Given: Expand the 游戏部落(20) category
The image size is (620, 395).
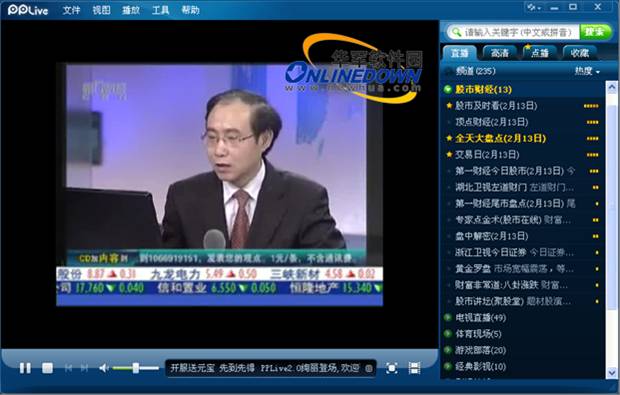Looking at the screenshot, I should pyautogui.click(x=448, y=350).
